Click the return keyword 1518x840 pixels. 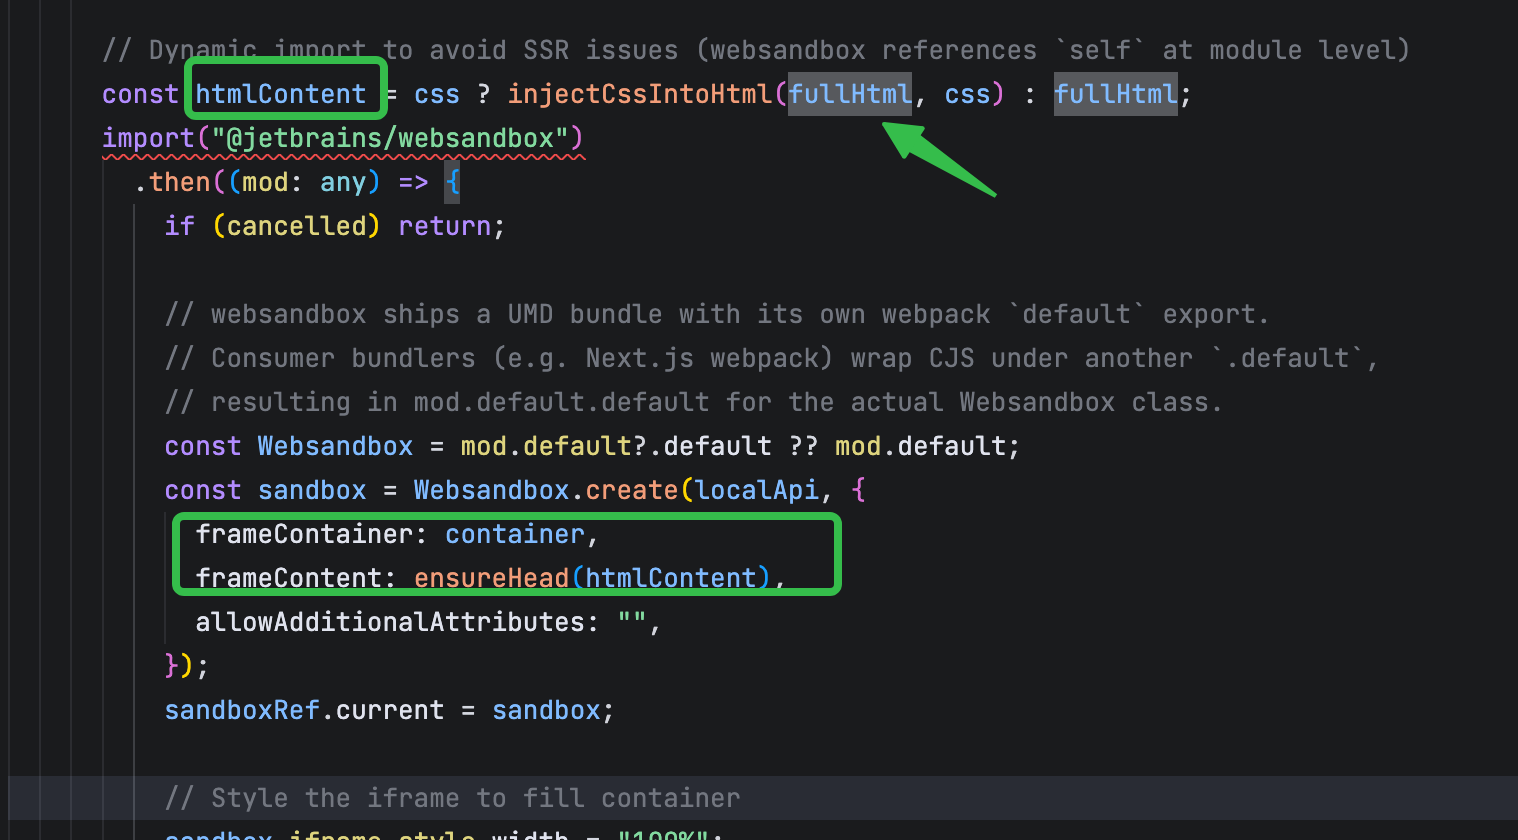pyautogui.click(x=444, y=226)
